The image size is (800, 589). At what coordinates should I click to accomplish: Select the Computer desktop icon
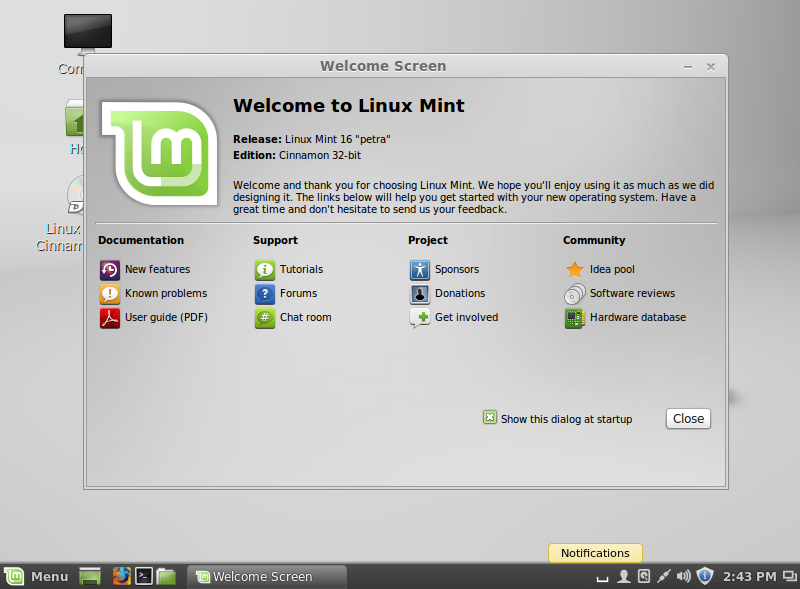[x=88, y=33]
